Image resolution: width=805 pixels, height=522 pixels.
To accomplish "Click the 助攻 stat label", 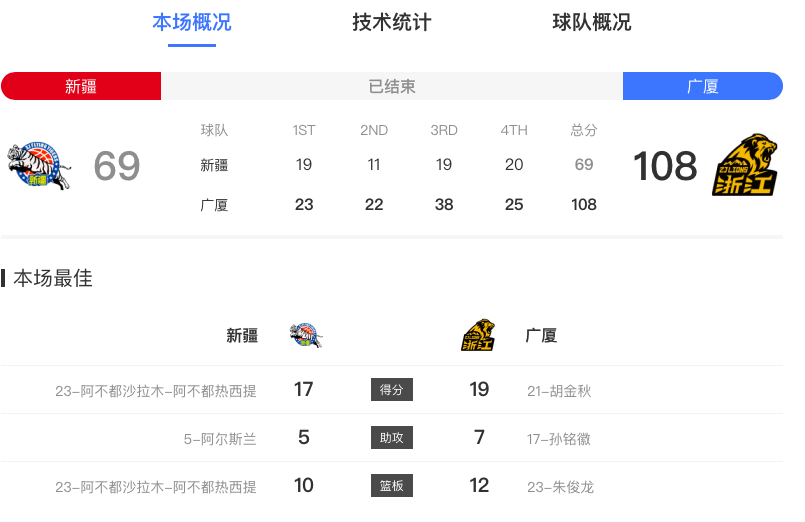I will (391, 438).
